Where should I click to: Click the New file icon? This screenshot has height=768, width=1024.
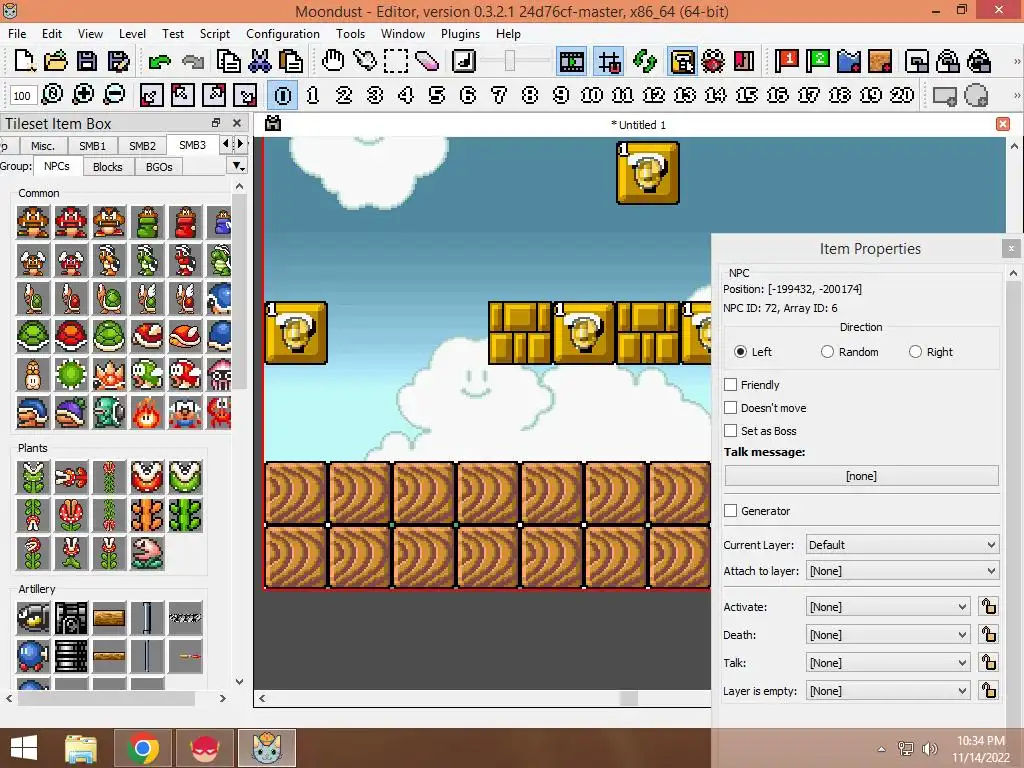click(24, 61)
